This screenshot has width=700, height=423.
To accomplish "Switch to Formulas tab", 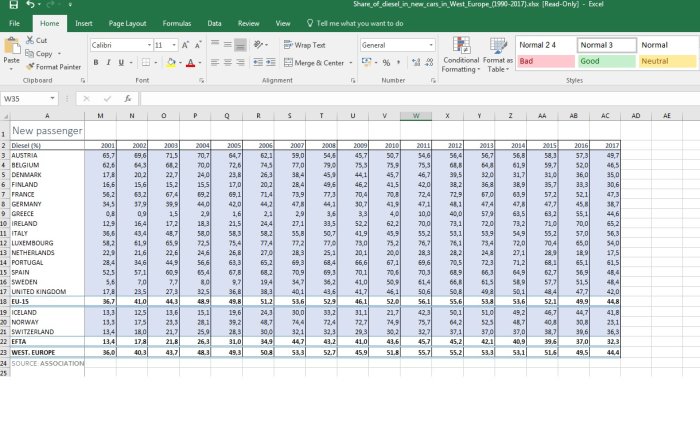I will pos(177,23).
